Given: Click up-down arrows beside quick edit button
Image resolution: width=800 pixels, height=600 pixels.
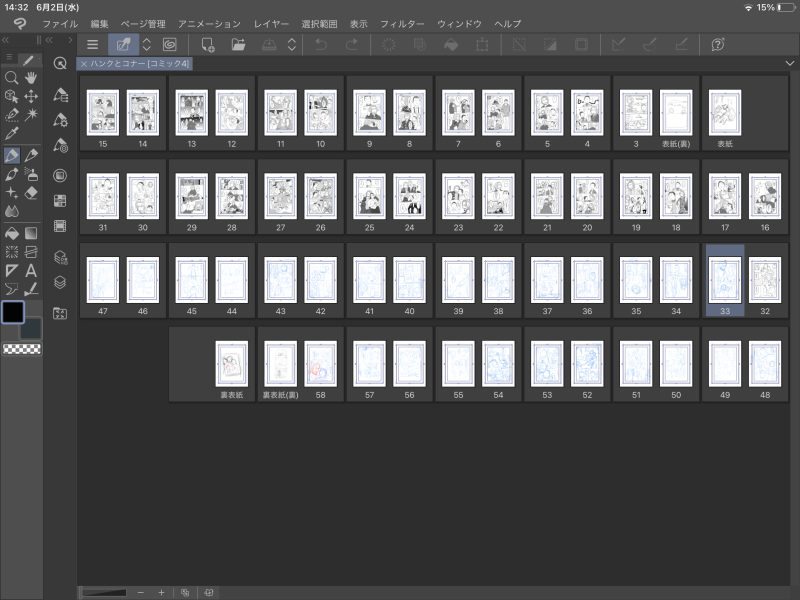Looking at the screenshot, I should coord(146,45).
